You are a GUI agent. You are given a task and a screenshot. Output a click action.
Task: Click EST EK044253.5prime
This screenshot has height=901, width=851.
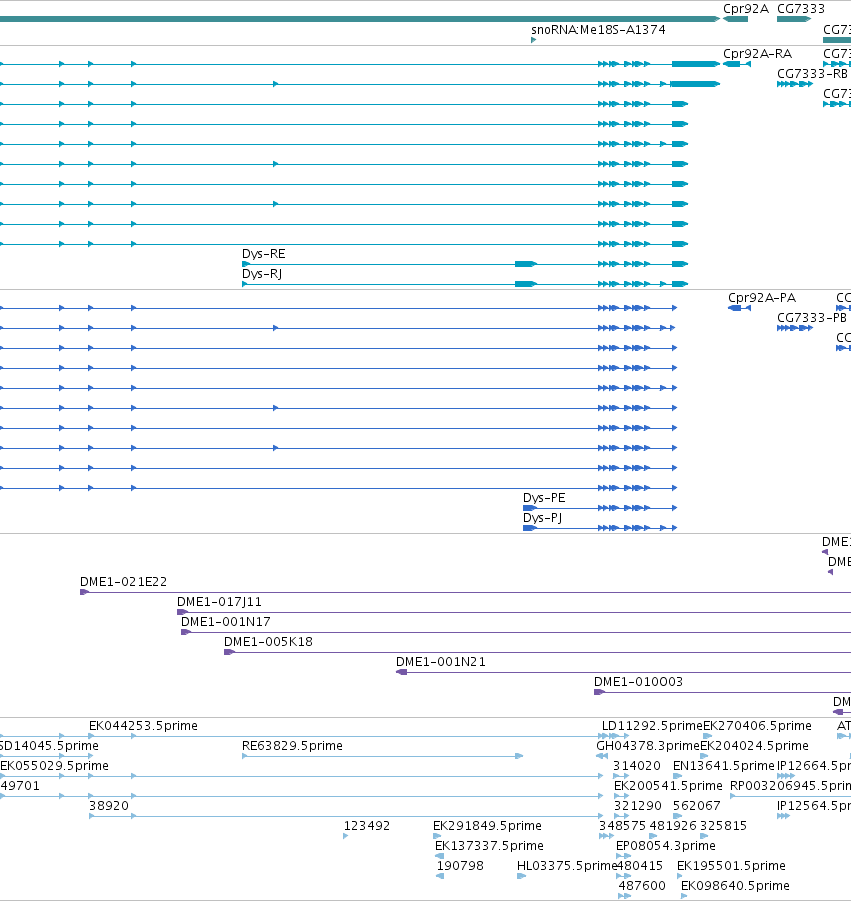[143, 726]
